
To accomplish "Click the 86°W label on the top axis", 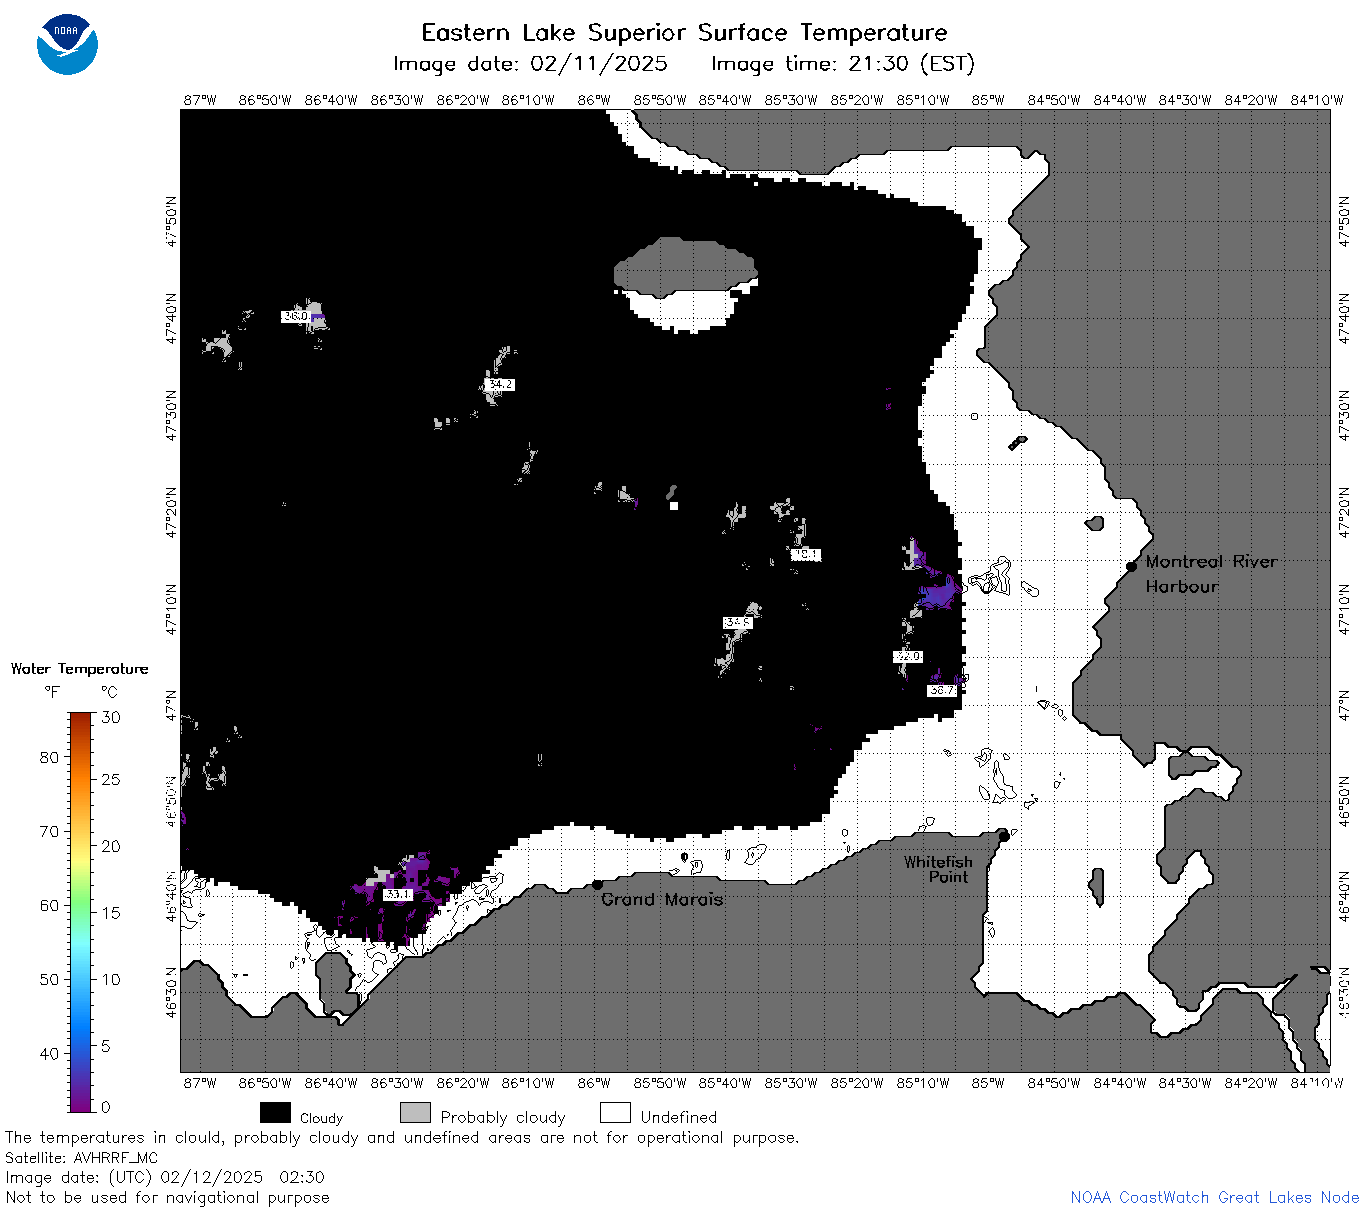I will click(594, 100).
